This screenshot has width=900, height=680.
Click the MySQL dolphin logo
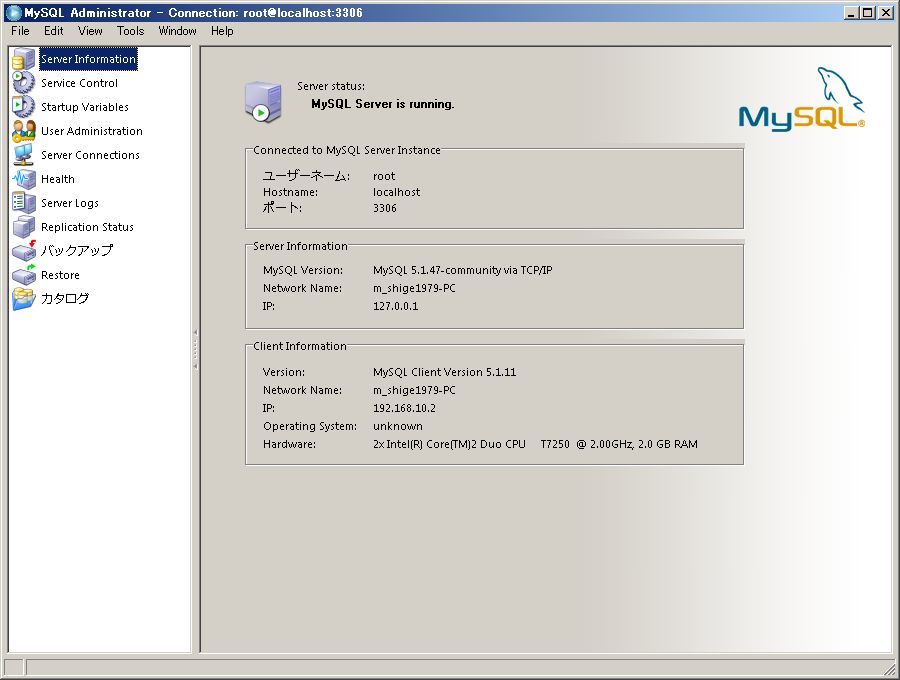coord(801,99)
